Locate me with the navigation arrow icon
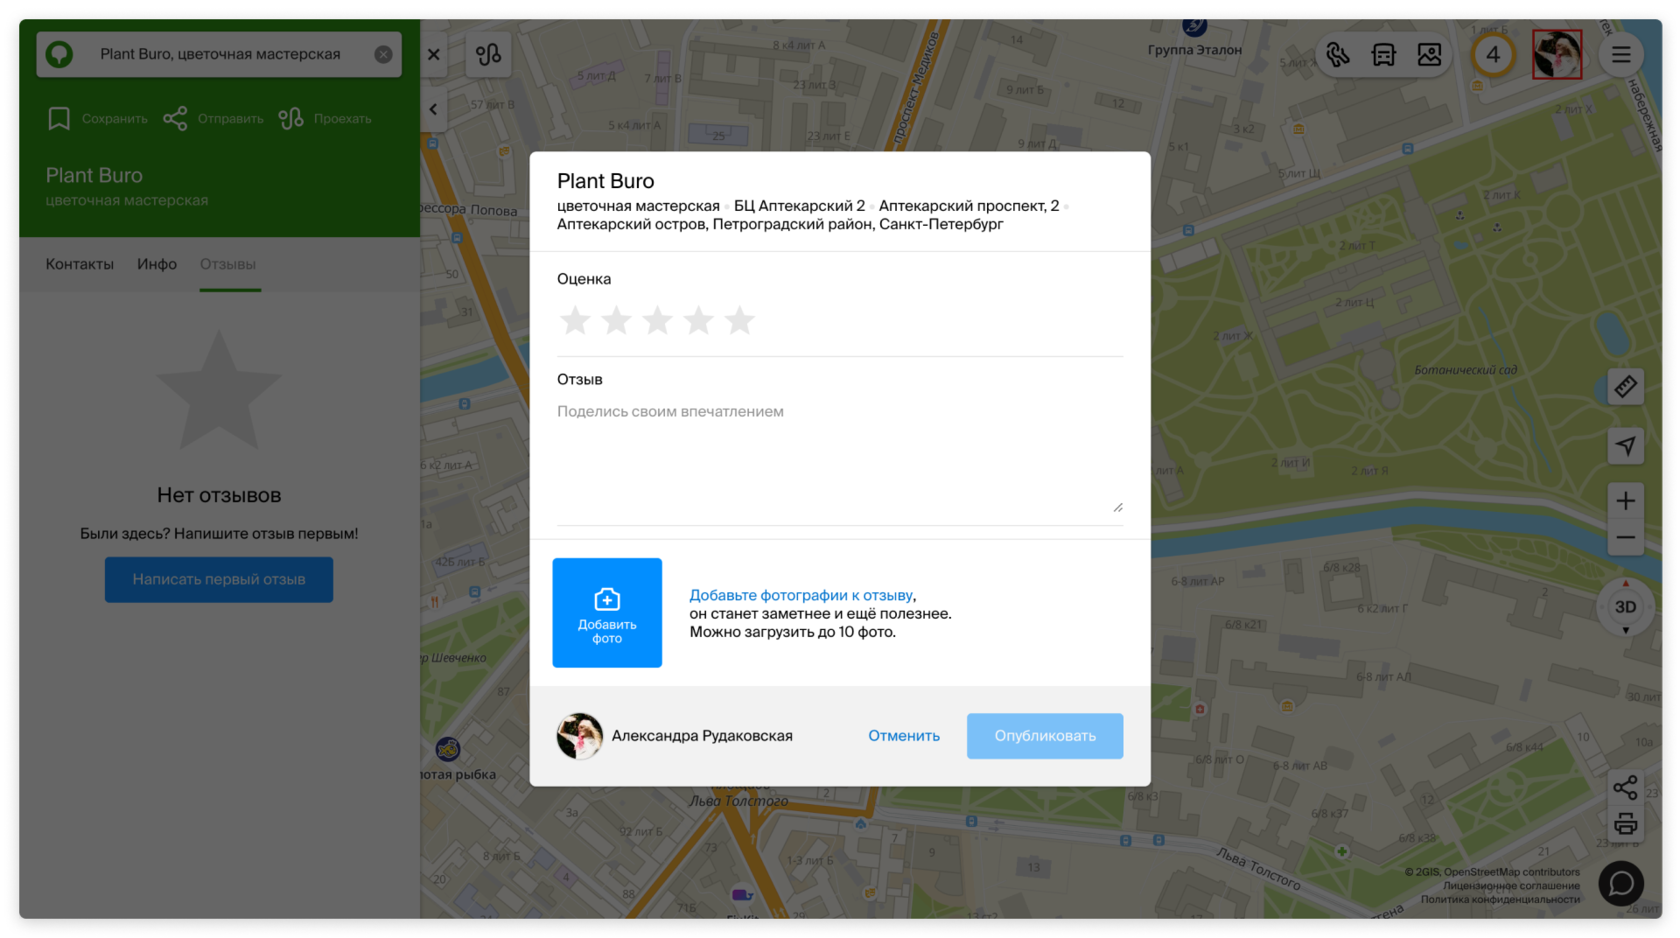1680x938 pixels. [x=1626, y=446]
